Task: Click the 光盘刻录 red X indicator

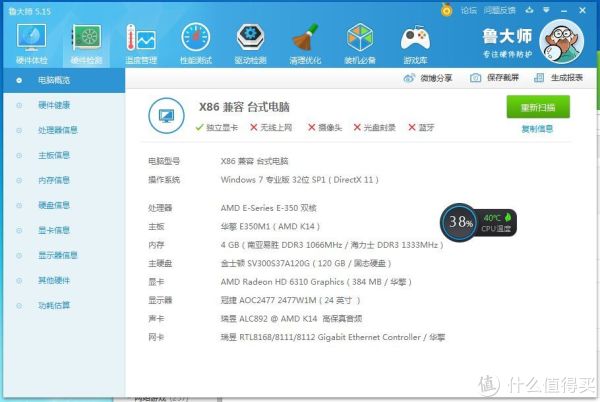Action: 357,127
